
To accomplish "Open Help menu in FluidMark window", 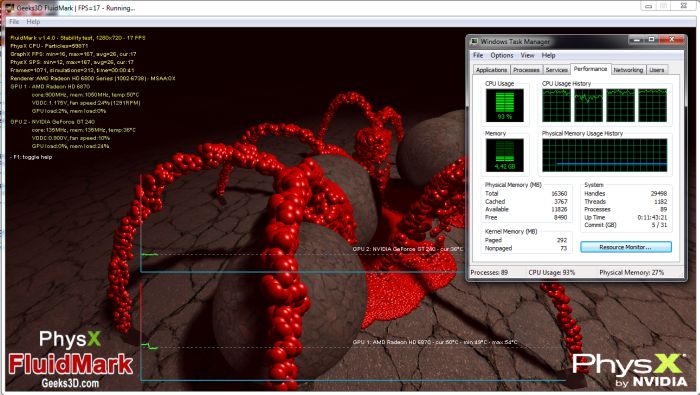I will click(33, 21).
